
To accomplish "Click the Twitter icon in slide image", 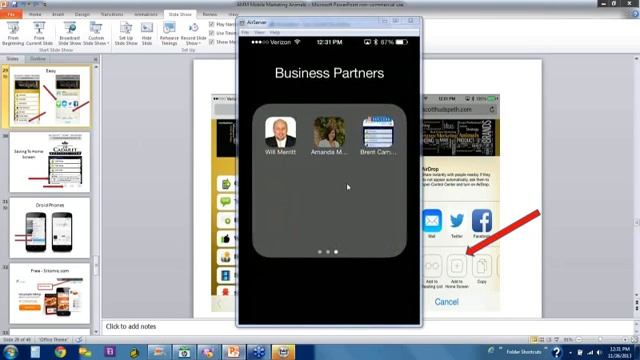I will point(457,221).
